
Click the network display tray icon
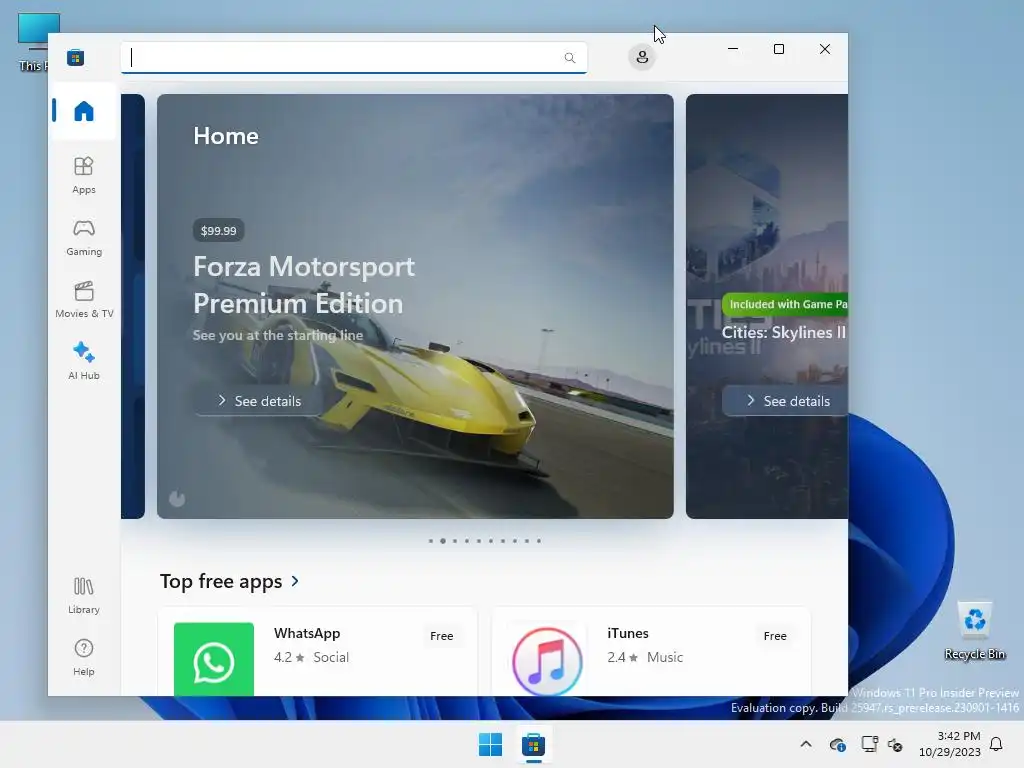[x=869, y=744]
